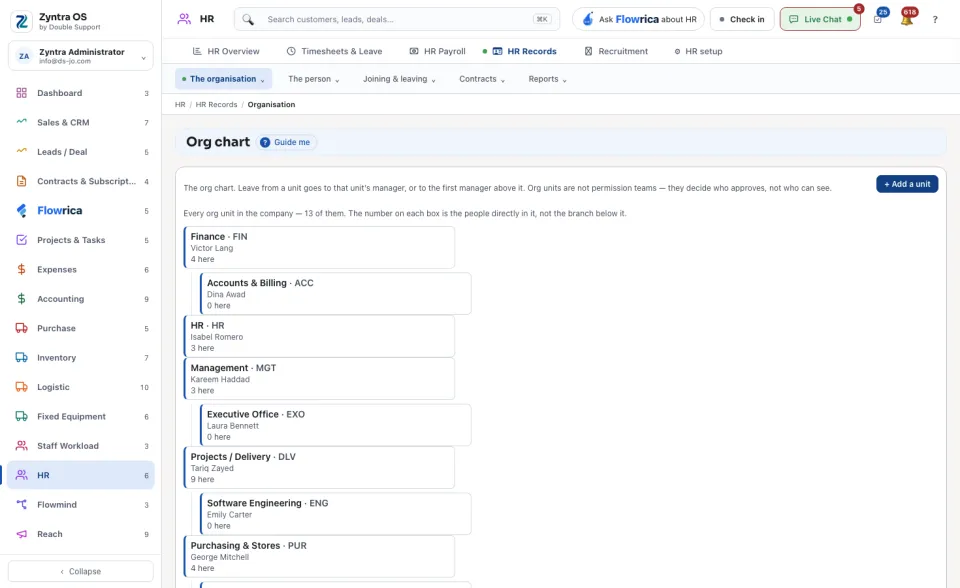Open the notifications bell icon
Viewport: 960px width, 588px height.
point(907,19)
